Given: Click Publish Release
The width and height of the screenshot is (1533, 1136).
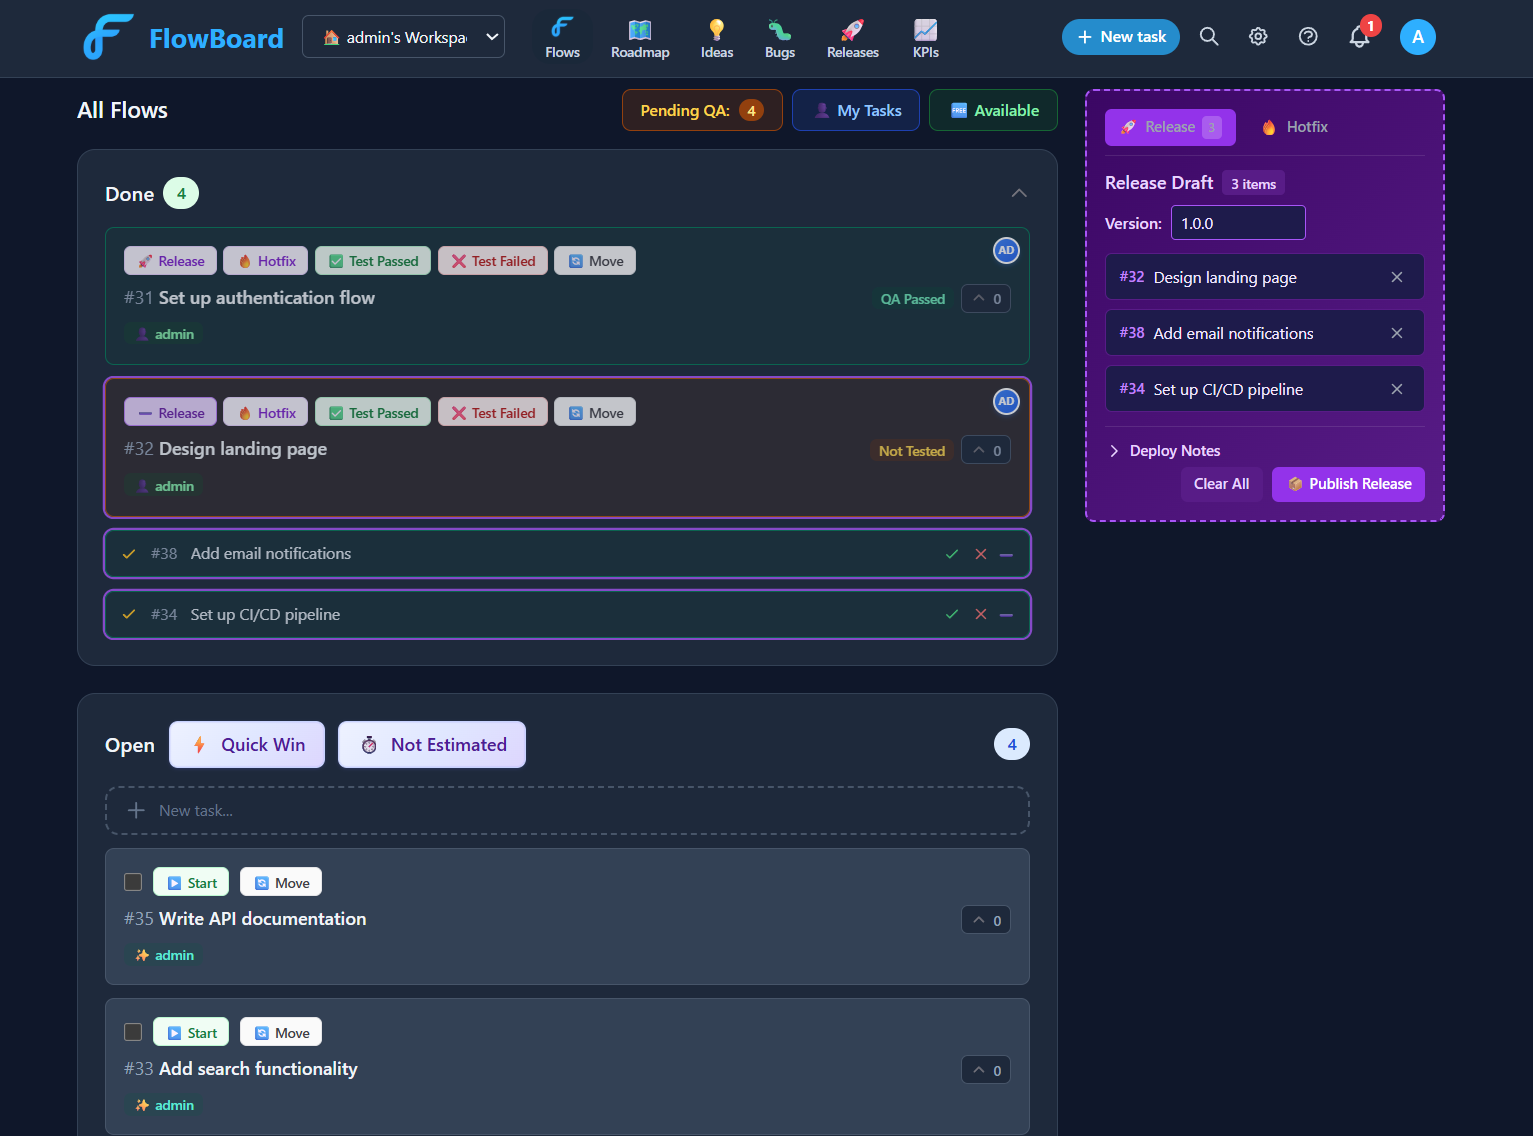Looking at the screenshot, I should tap(1348, 484).
